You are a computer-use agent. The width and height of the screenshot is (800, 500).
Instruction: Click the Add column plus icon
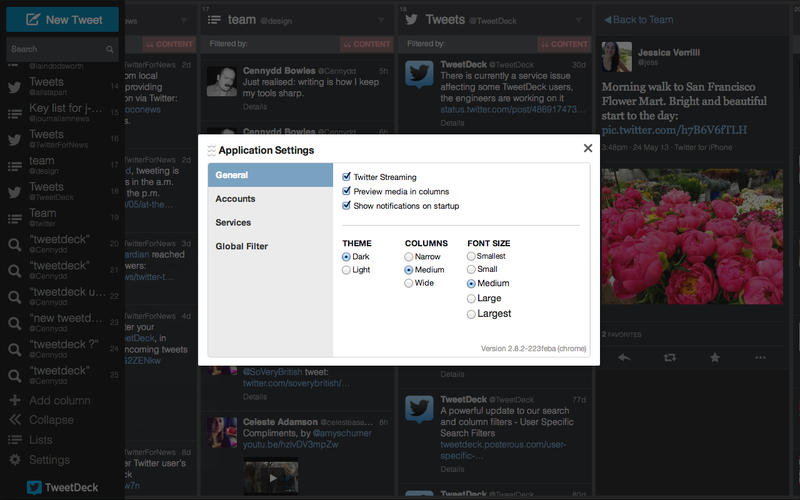tap(15, 400)
